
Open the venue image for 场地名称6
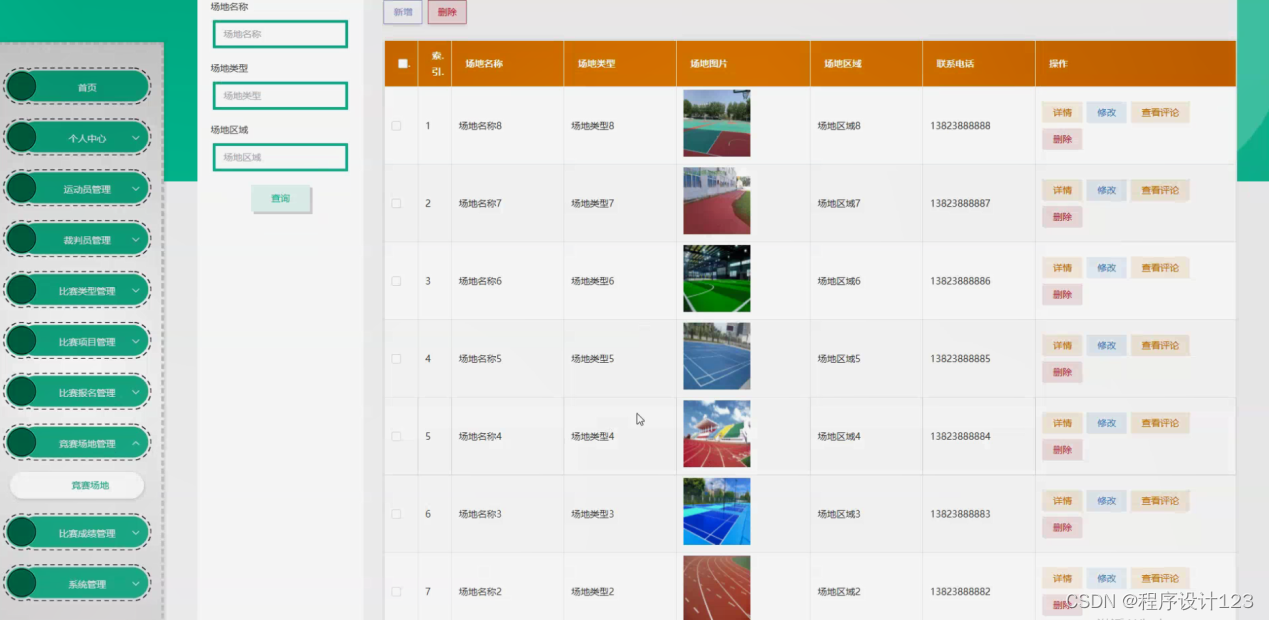716,279
